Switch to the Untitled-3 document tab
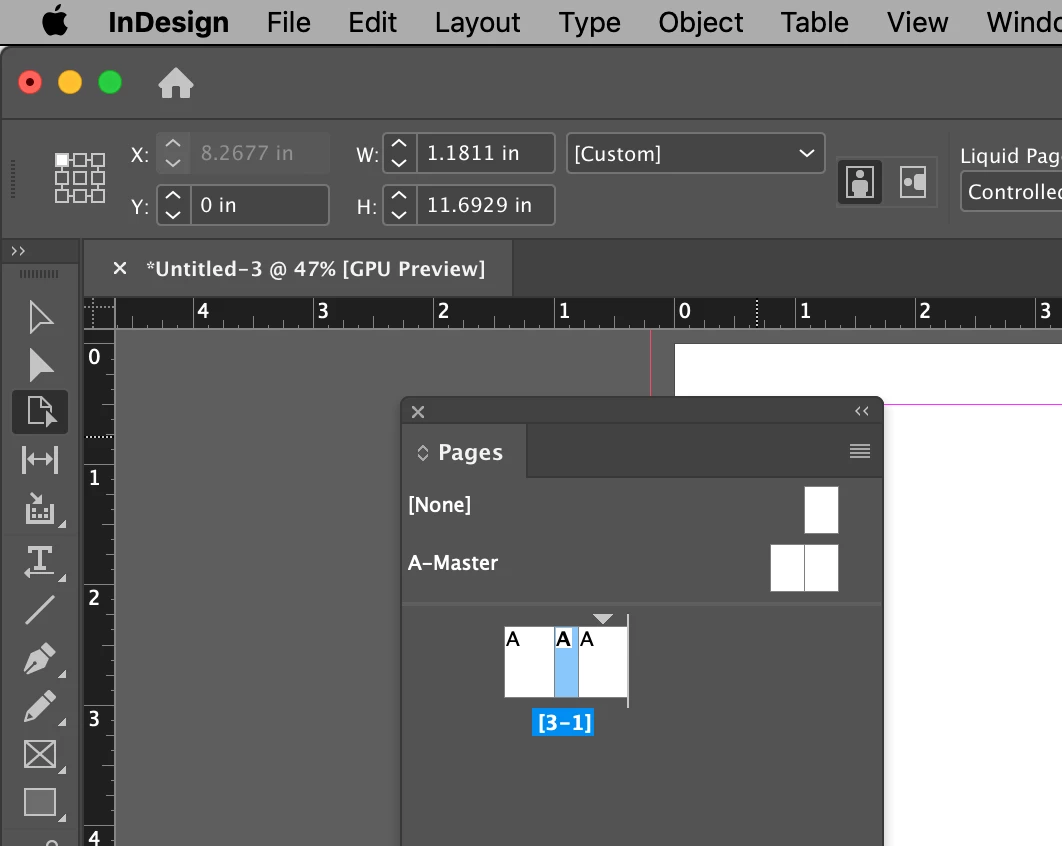The height and width of the screenshot is (846, 1062). (x=316, y=269)
